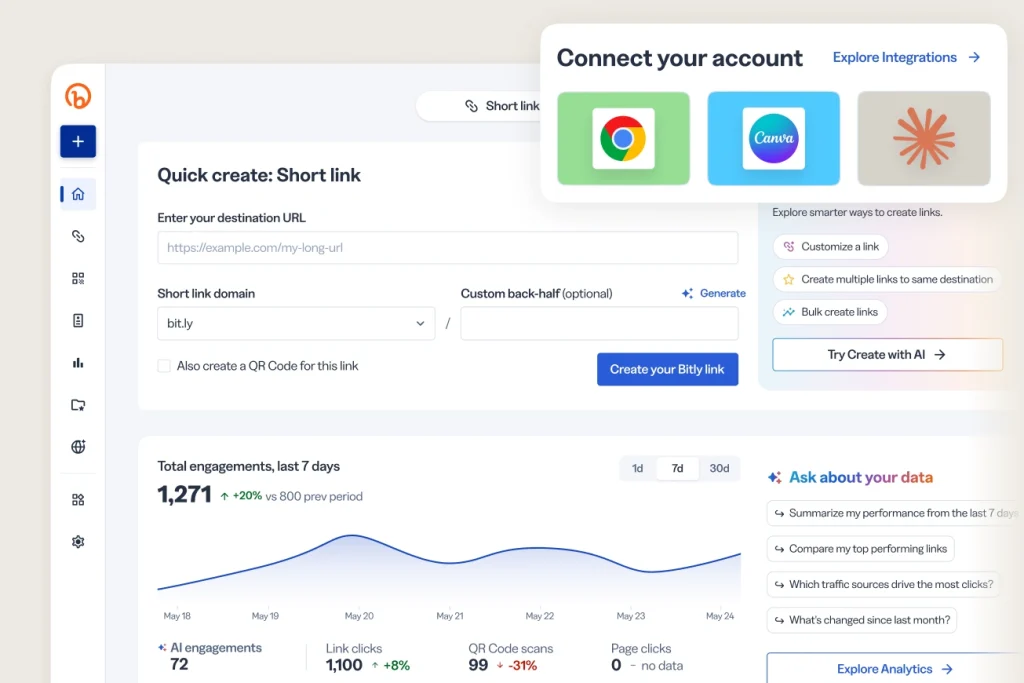Click Create your Bitly link button
This screenshot has width=1024, height=683.
[x=667, y=369]
